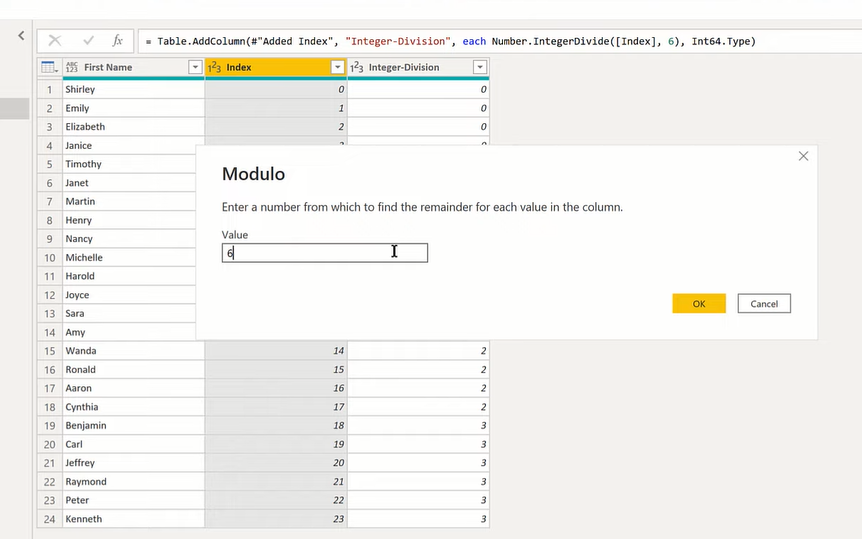This screenshot has height=539, width=862.
Task: Select the cell containing Emily
Action: [134, 108]
